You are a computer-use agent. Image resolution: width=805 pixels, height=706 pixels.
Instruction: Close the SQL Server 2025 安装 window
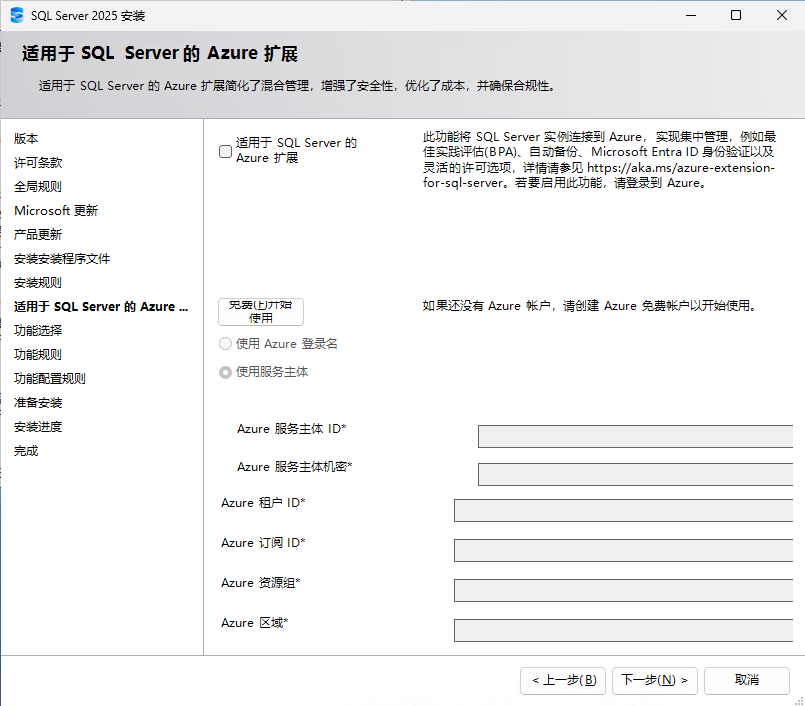(x=781, y=15)
